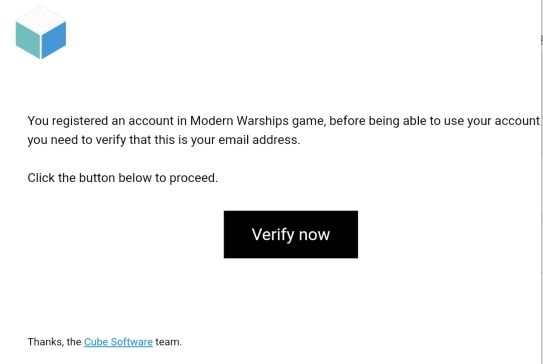Screen dimensions: 543x364
Task: Open the Cube Software link
Action: pyautogui.click(x=118, y=342)
